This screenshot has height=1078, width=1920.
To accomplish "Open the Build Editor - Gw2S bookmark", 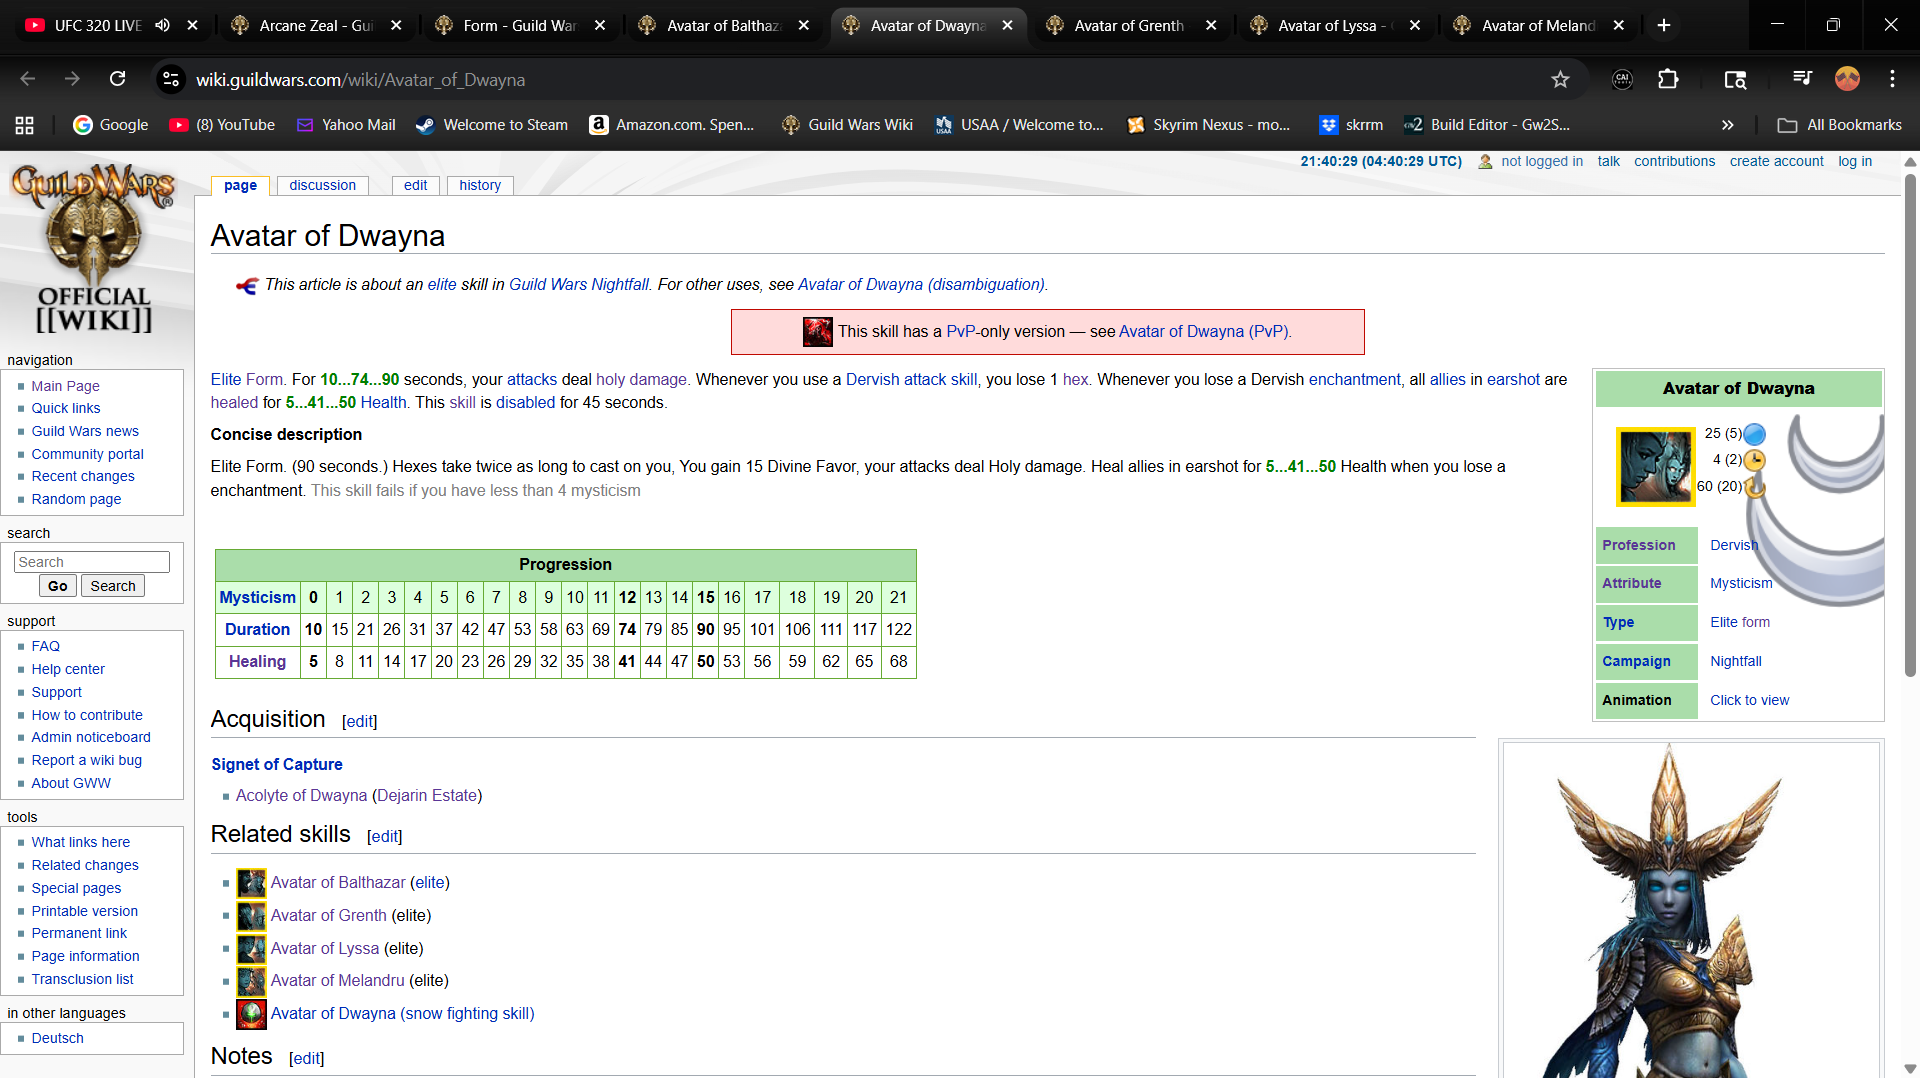I will click(1487, 125).
